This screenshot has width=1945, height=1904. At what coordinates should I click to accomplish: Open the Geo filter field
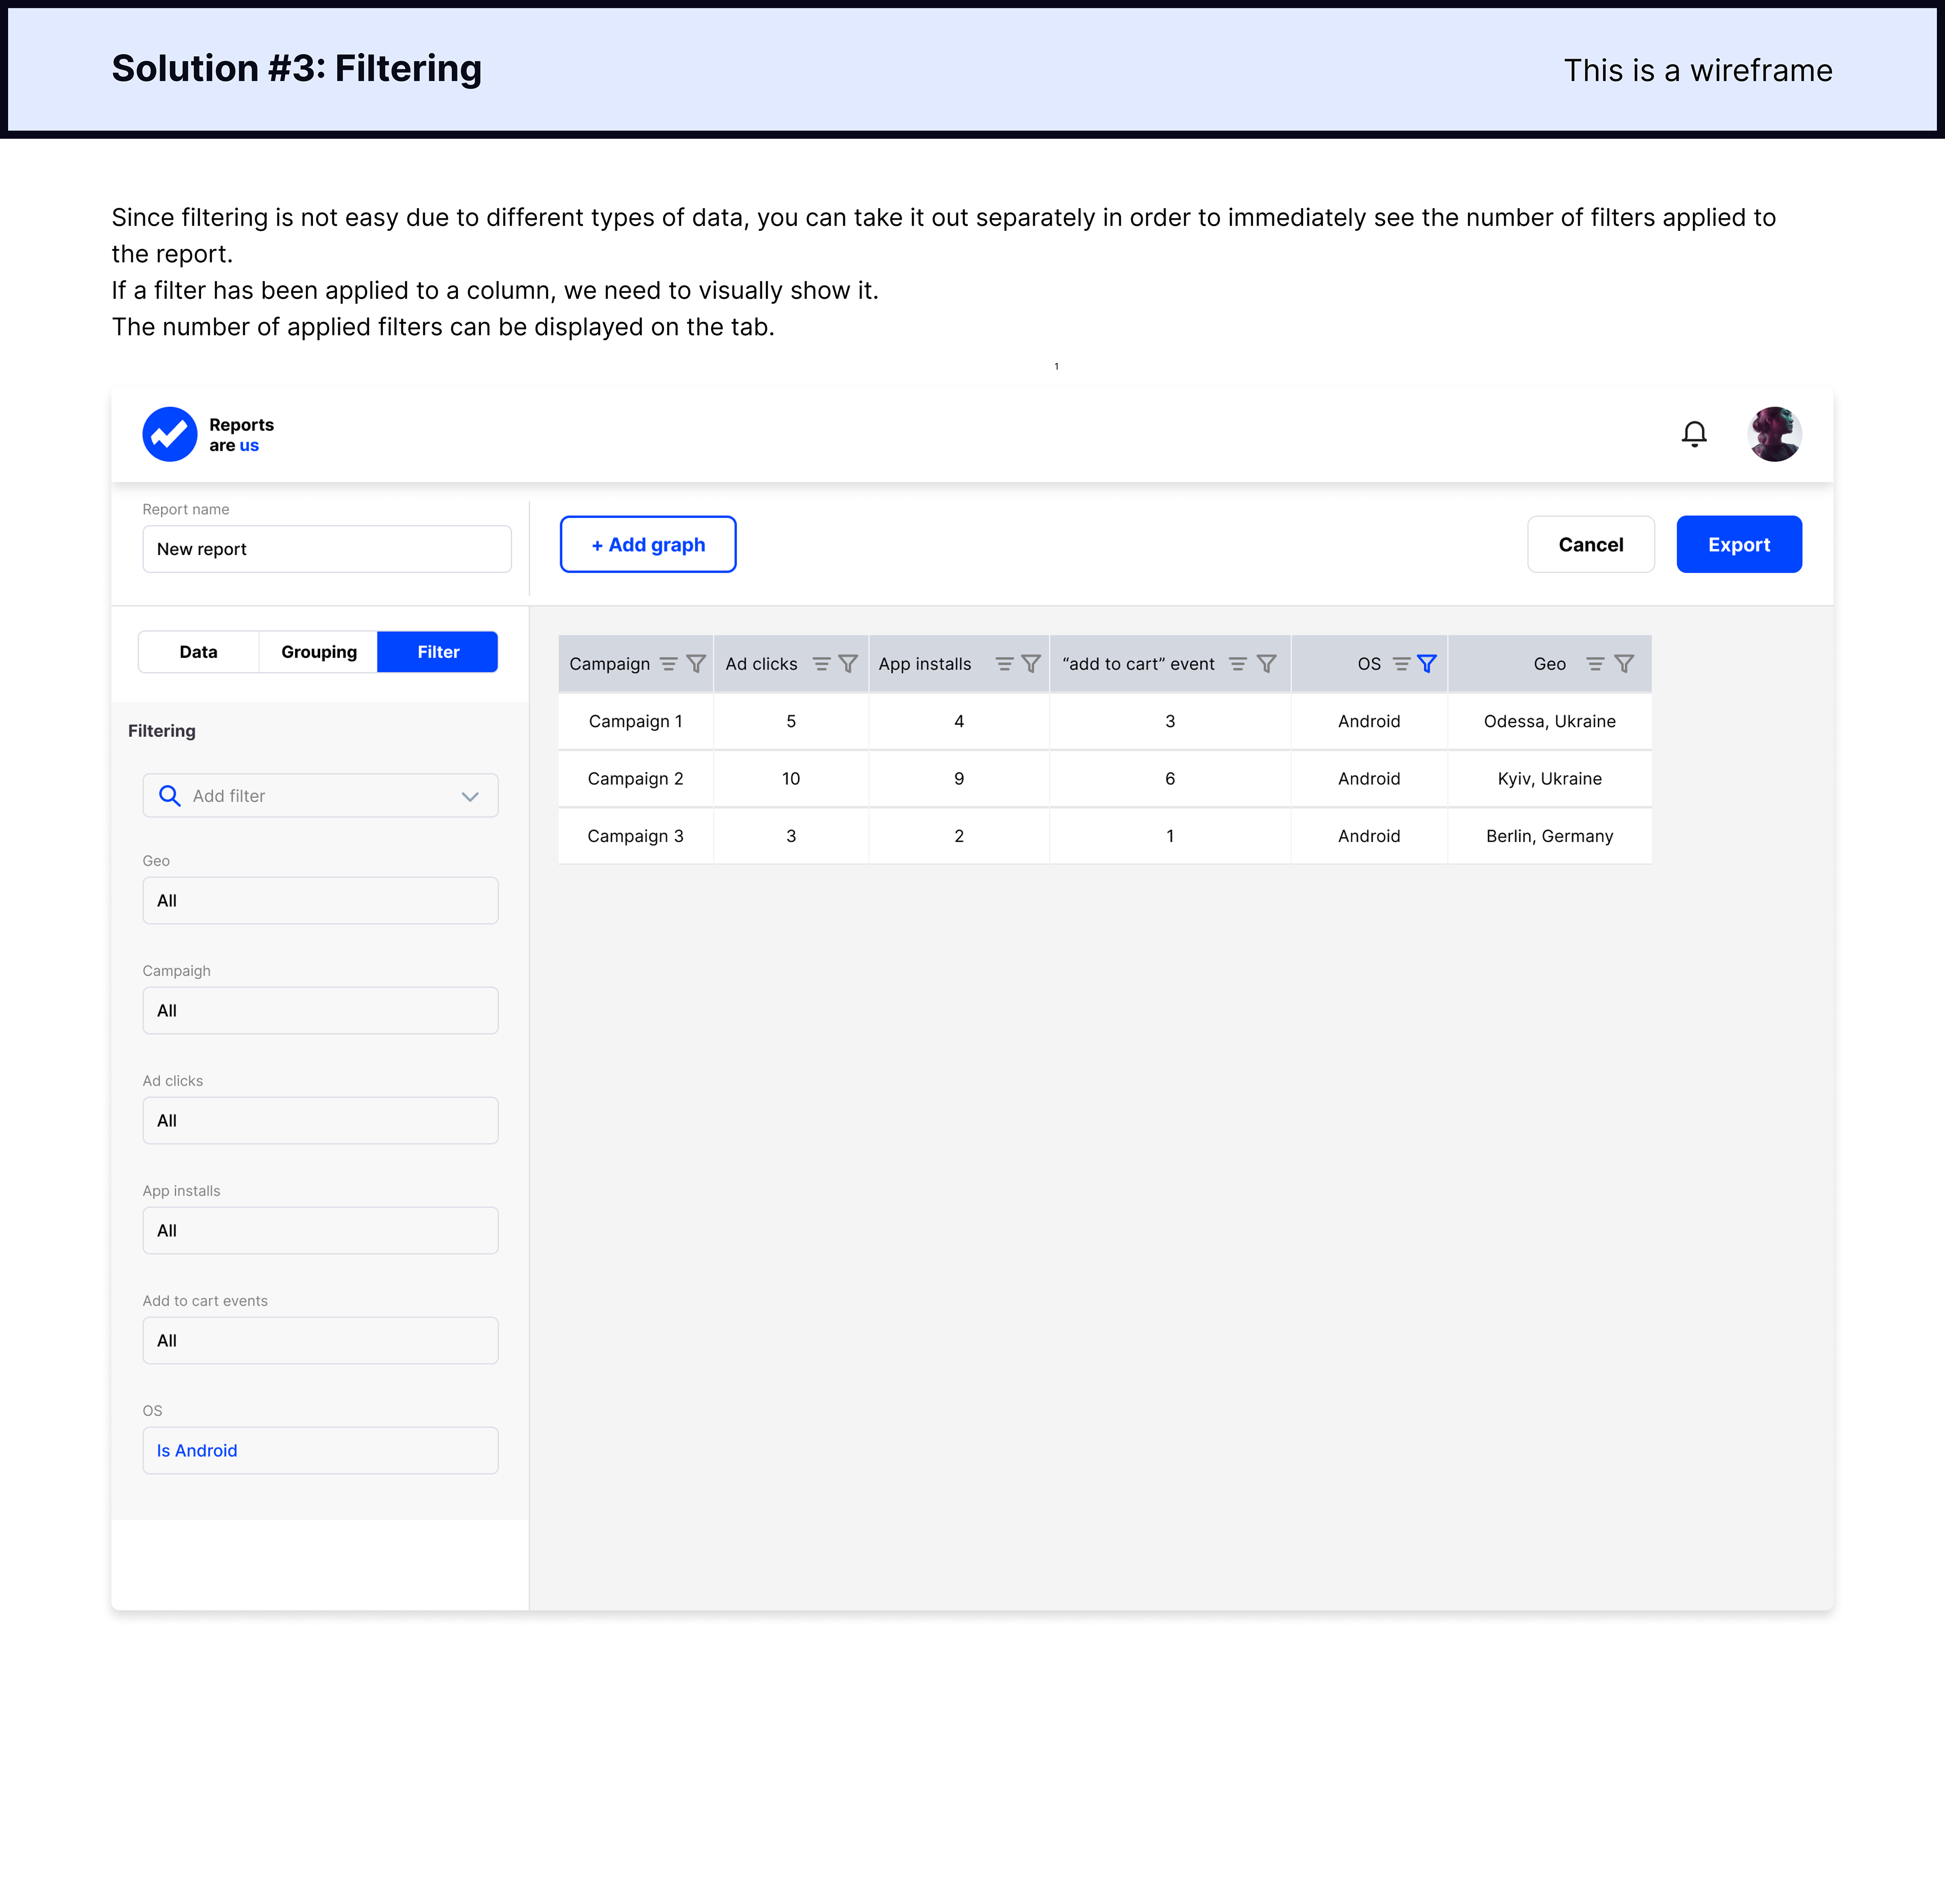pyautogui.click(x=320, y=901)
